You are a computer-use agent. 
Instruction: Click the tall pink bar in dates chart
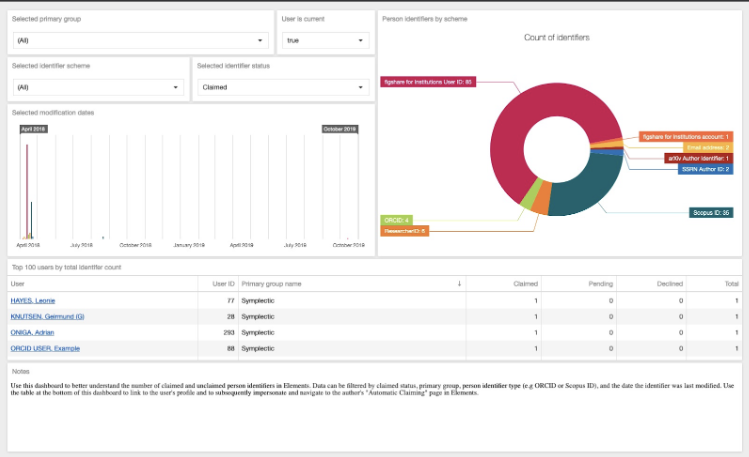point(27,190)
